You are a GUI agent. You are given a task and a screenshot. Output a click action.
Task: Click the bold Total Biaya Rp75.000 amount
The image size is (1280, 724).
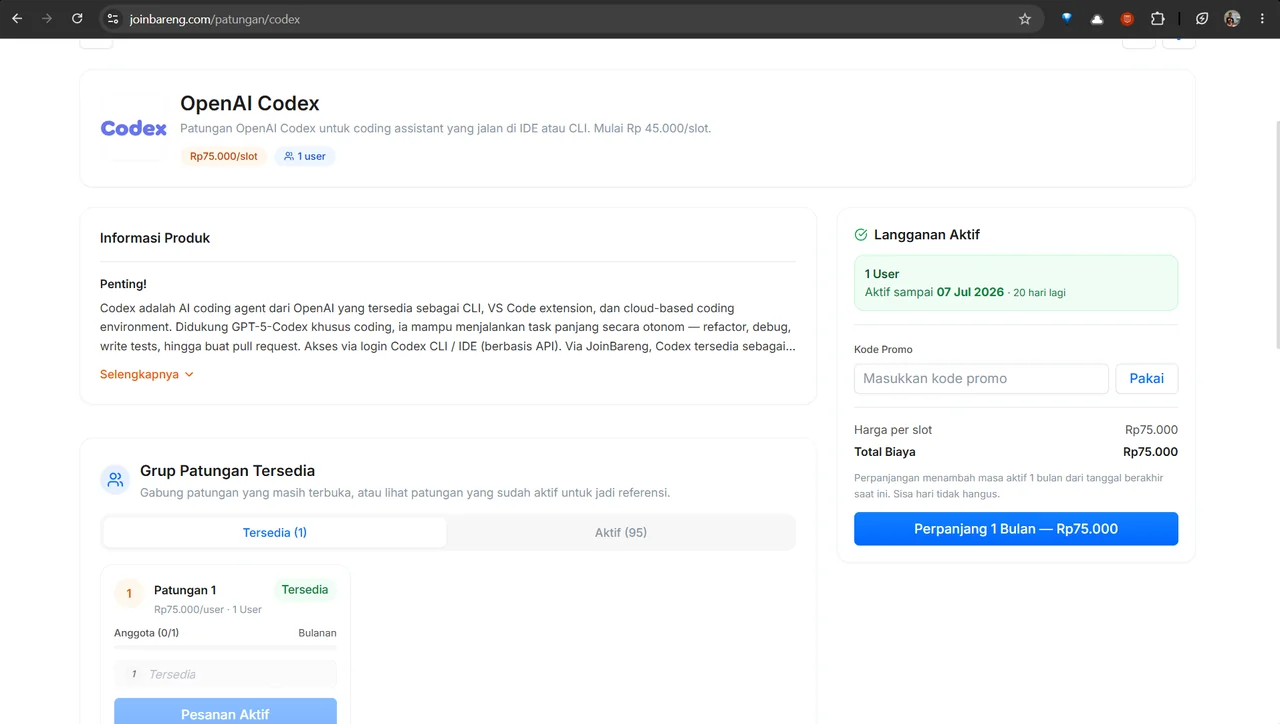(1150, 452)
